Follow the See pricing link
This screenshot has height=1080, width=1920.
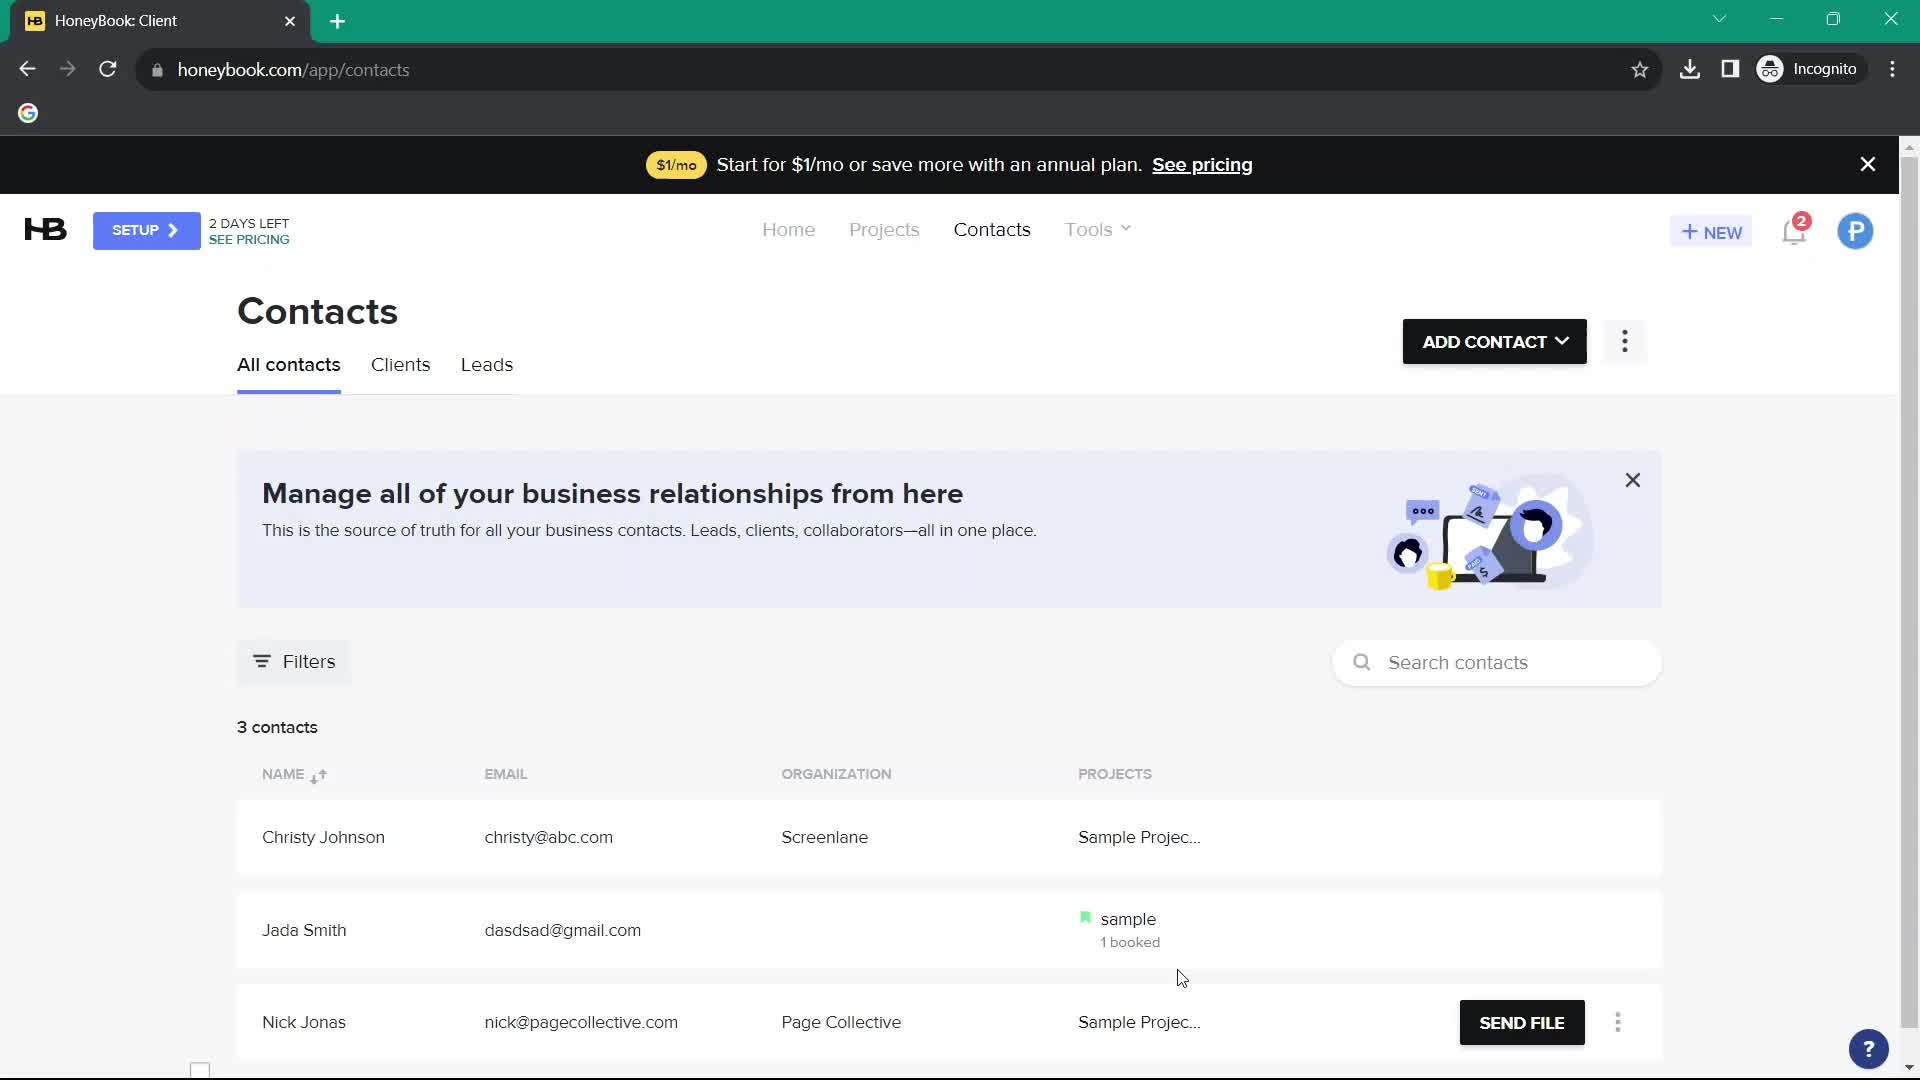tap(1202, 165)
